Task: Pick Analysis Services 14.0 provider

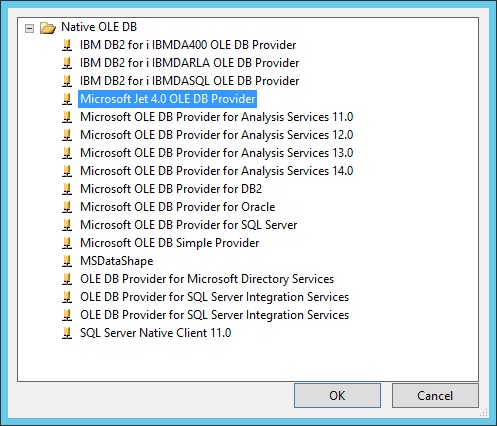Action: tap(216, 171)
